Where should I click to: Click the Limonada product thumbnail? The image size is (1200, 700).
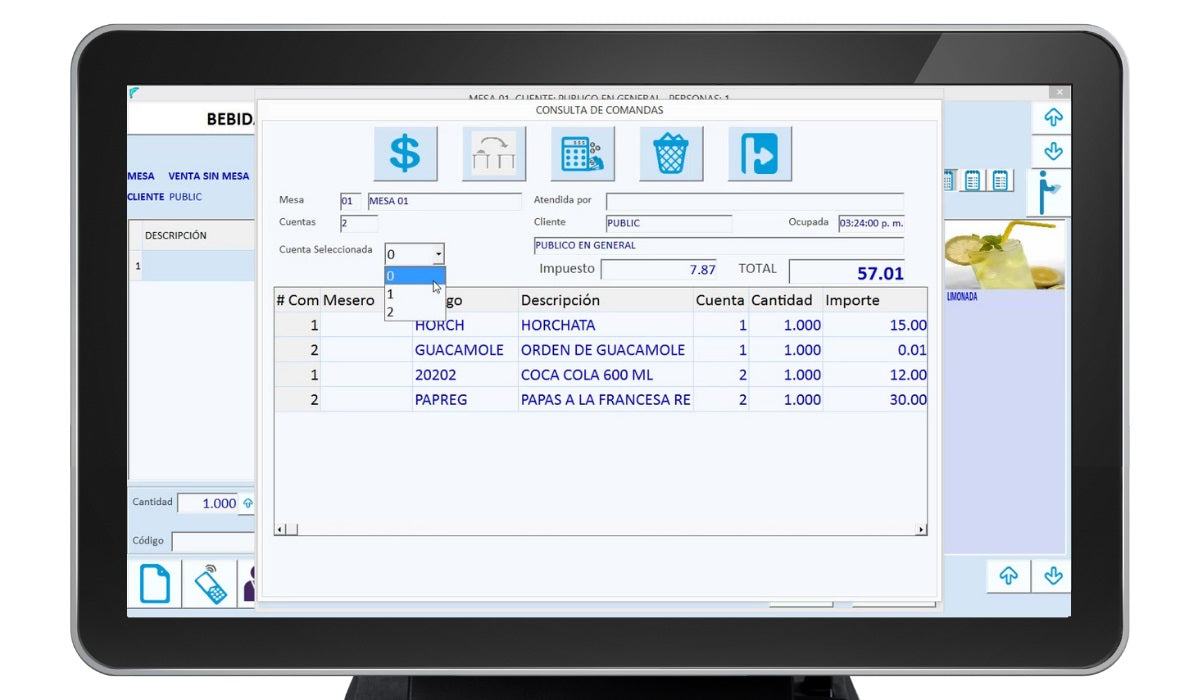(1004, 256)
